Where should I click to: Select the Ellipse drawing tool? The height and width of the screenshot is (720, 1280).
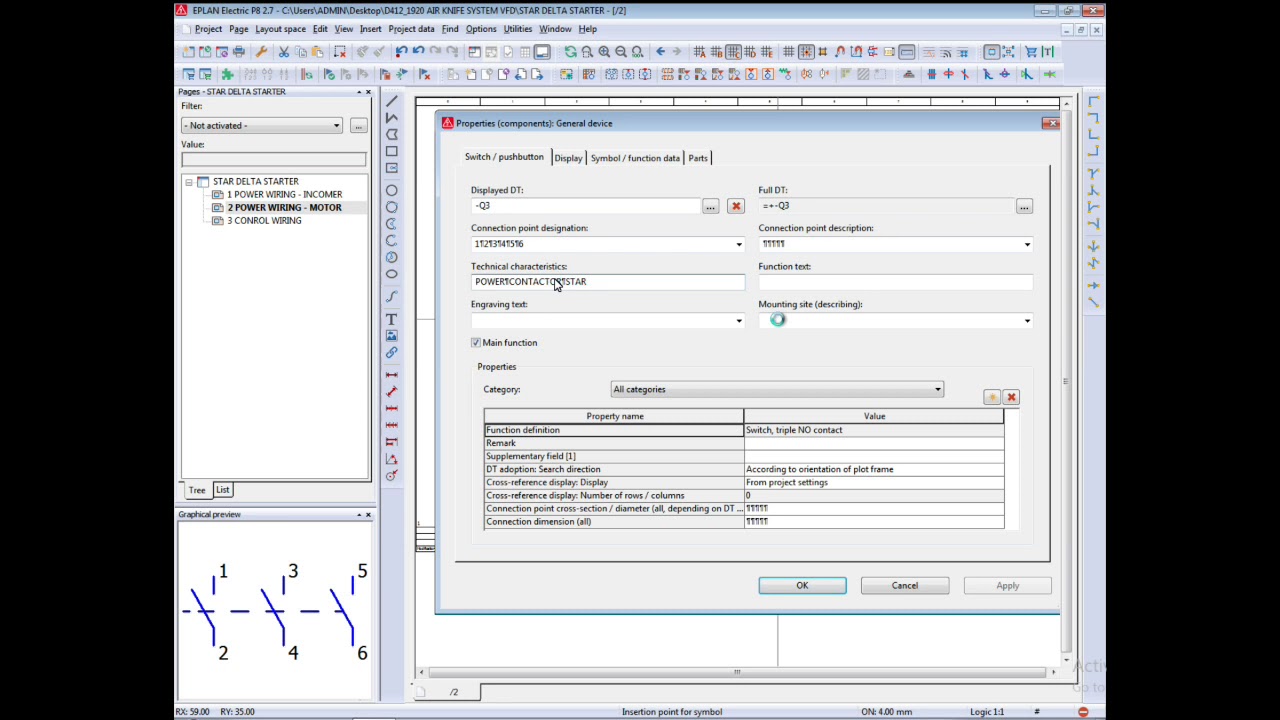(x=391, y=274)
